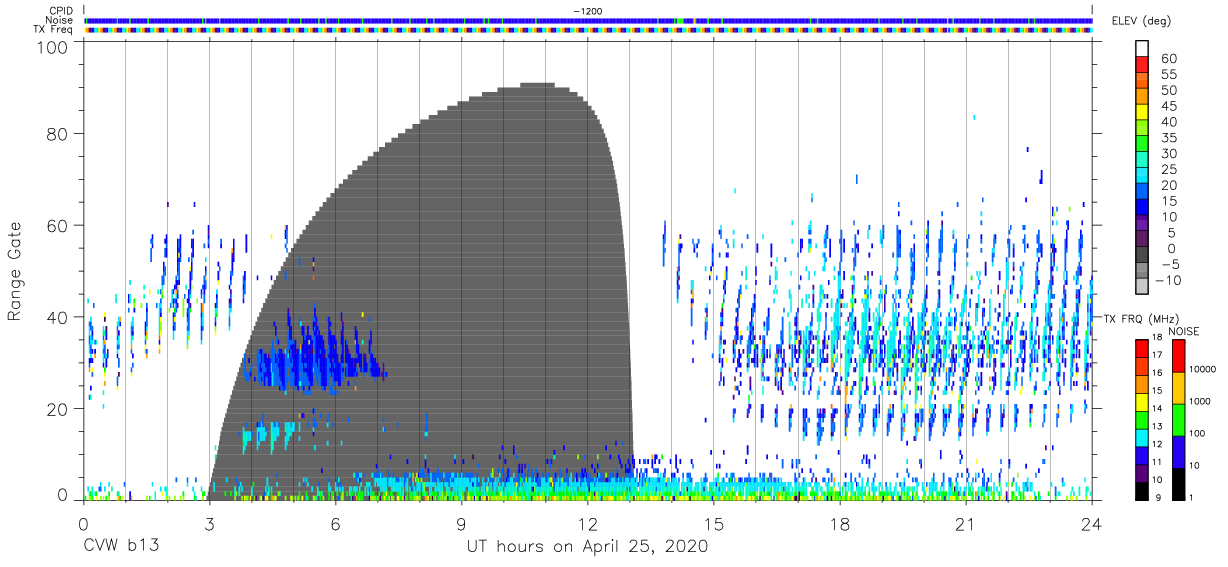Click the x-axis hour label 12
This screenshot has height=567, width=1228.
(588, 525)
